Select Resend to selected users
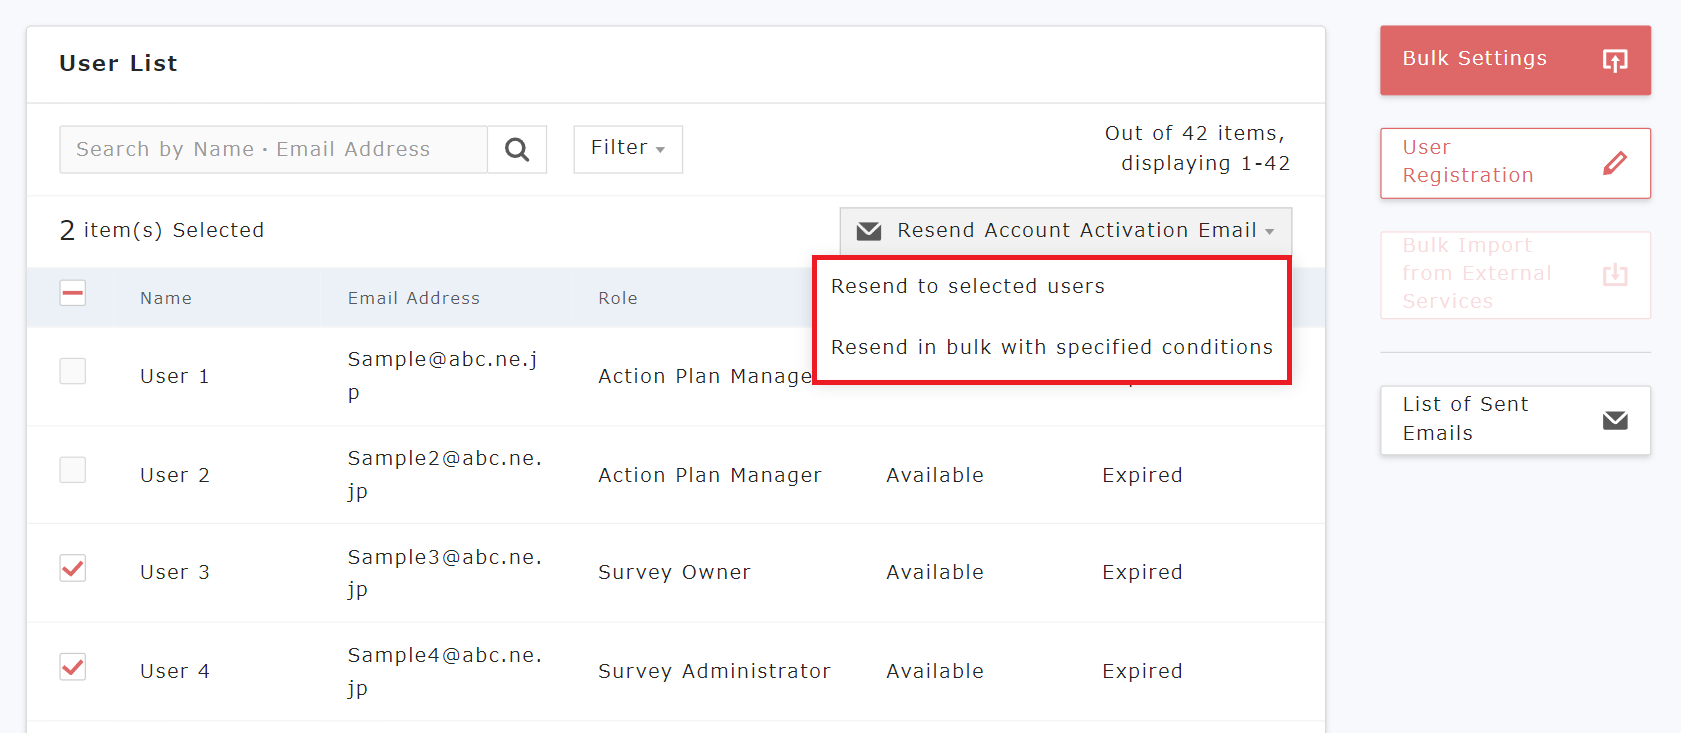This screenshot has height=733, width=1681. 967,287
